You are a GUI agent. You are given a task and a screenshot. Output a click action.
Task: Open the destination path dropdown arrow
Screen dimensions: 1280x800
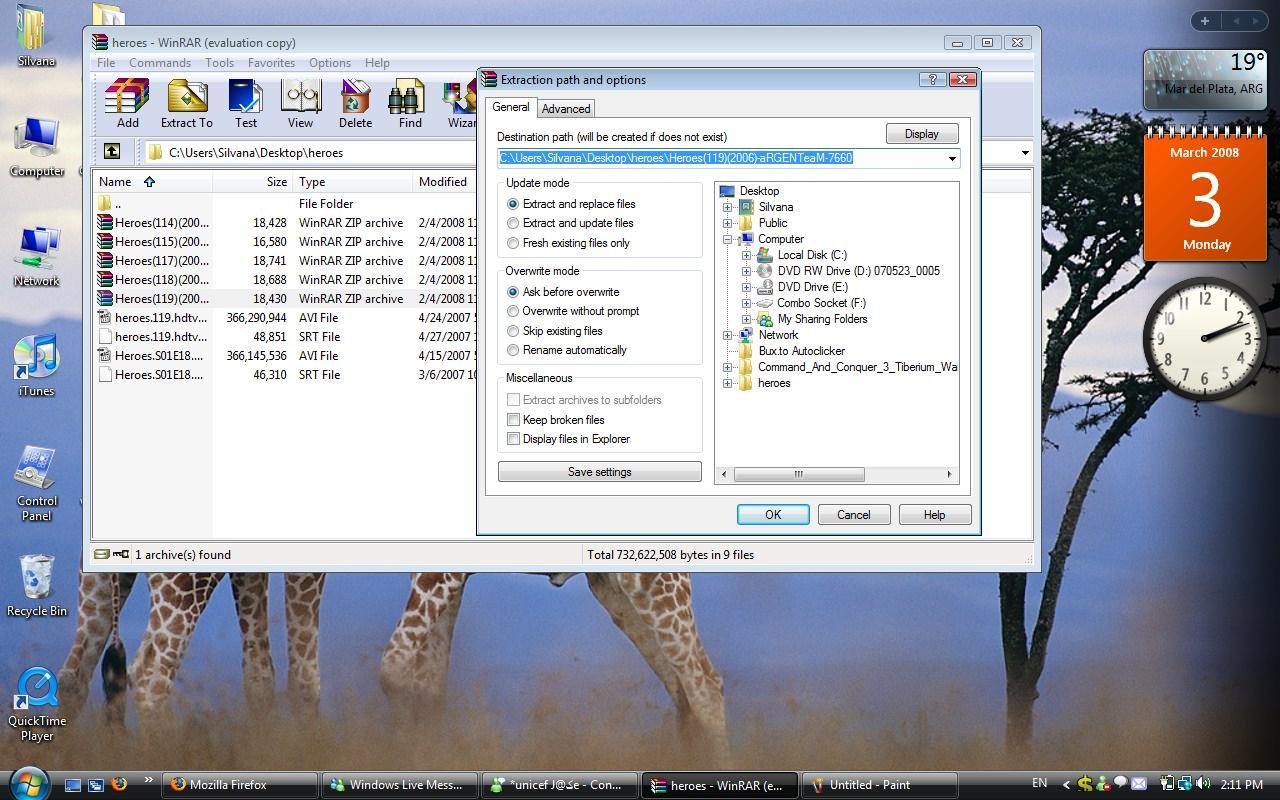[952, 158]
